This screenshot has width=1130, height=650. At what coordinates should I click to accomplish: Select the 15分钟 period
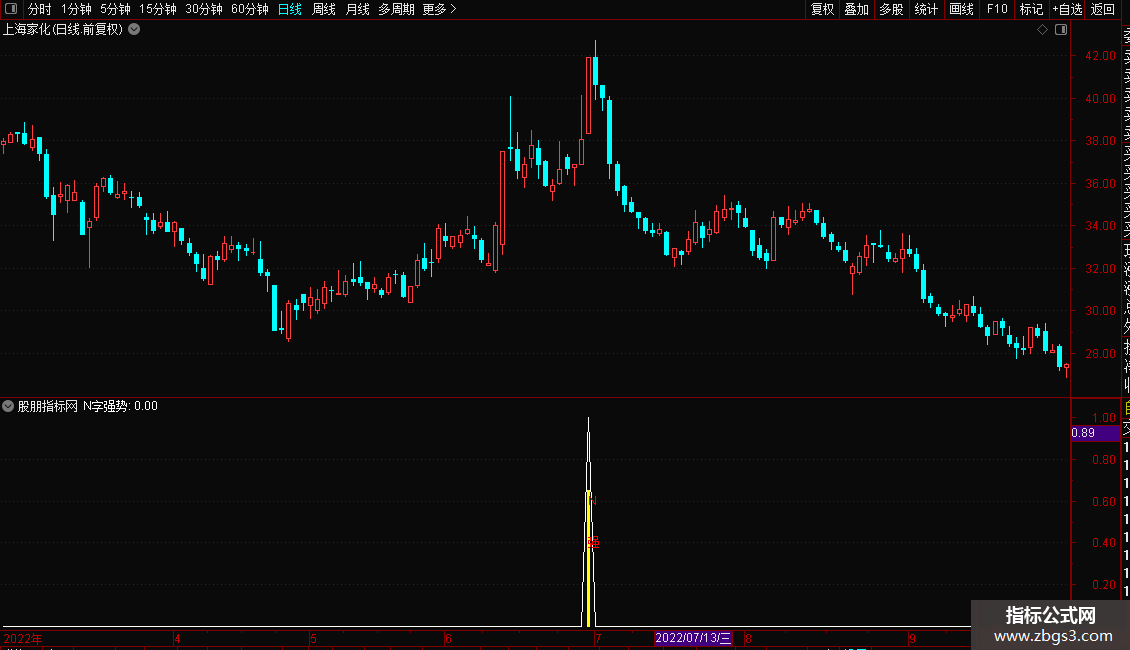pyautogui.click(x=158, y=9)
